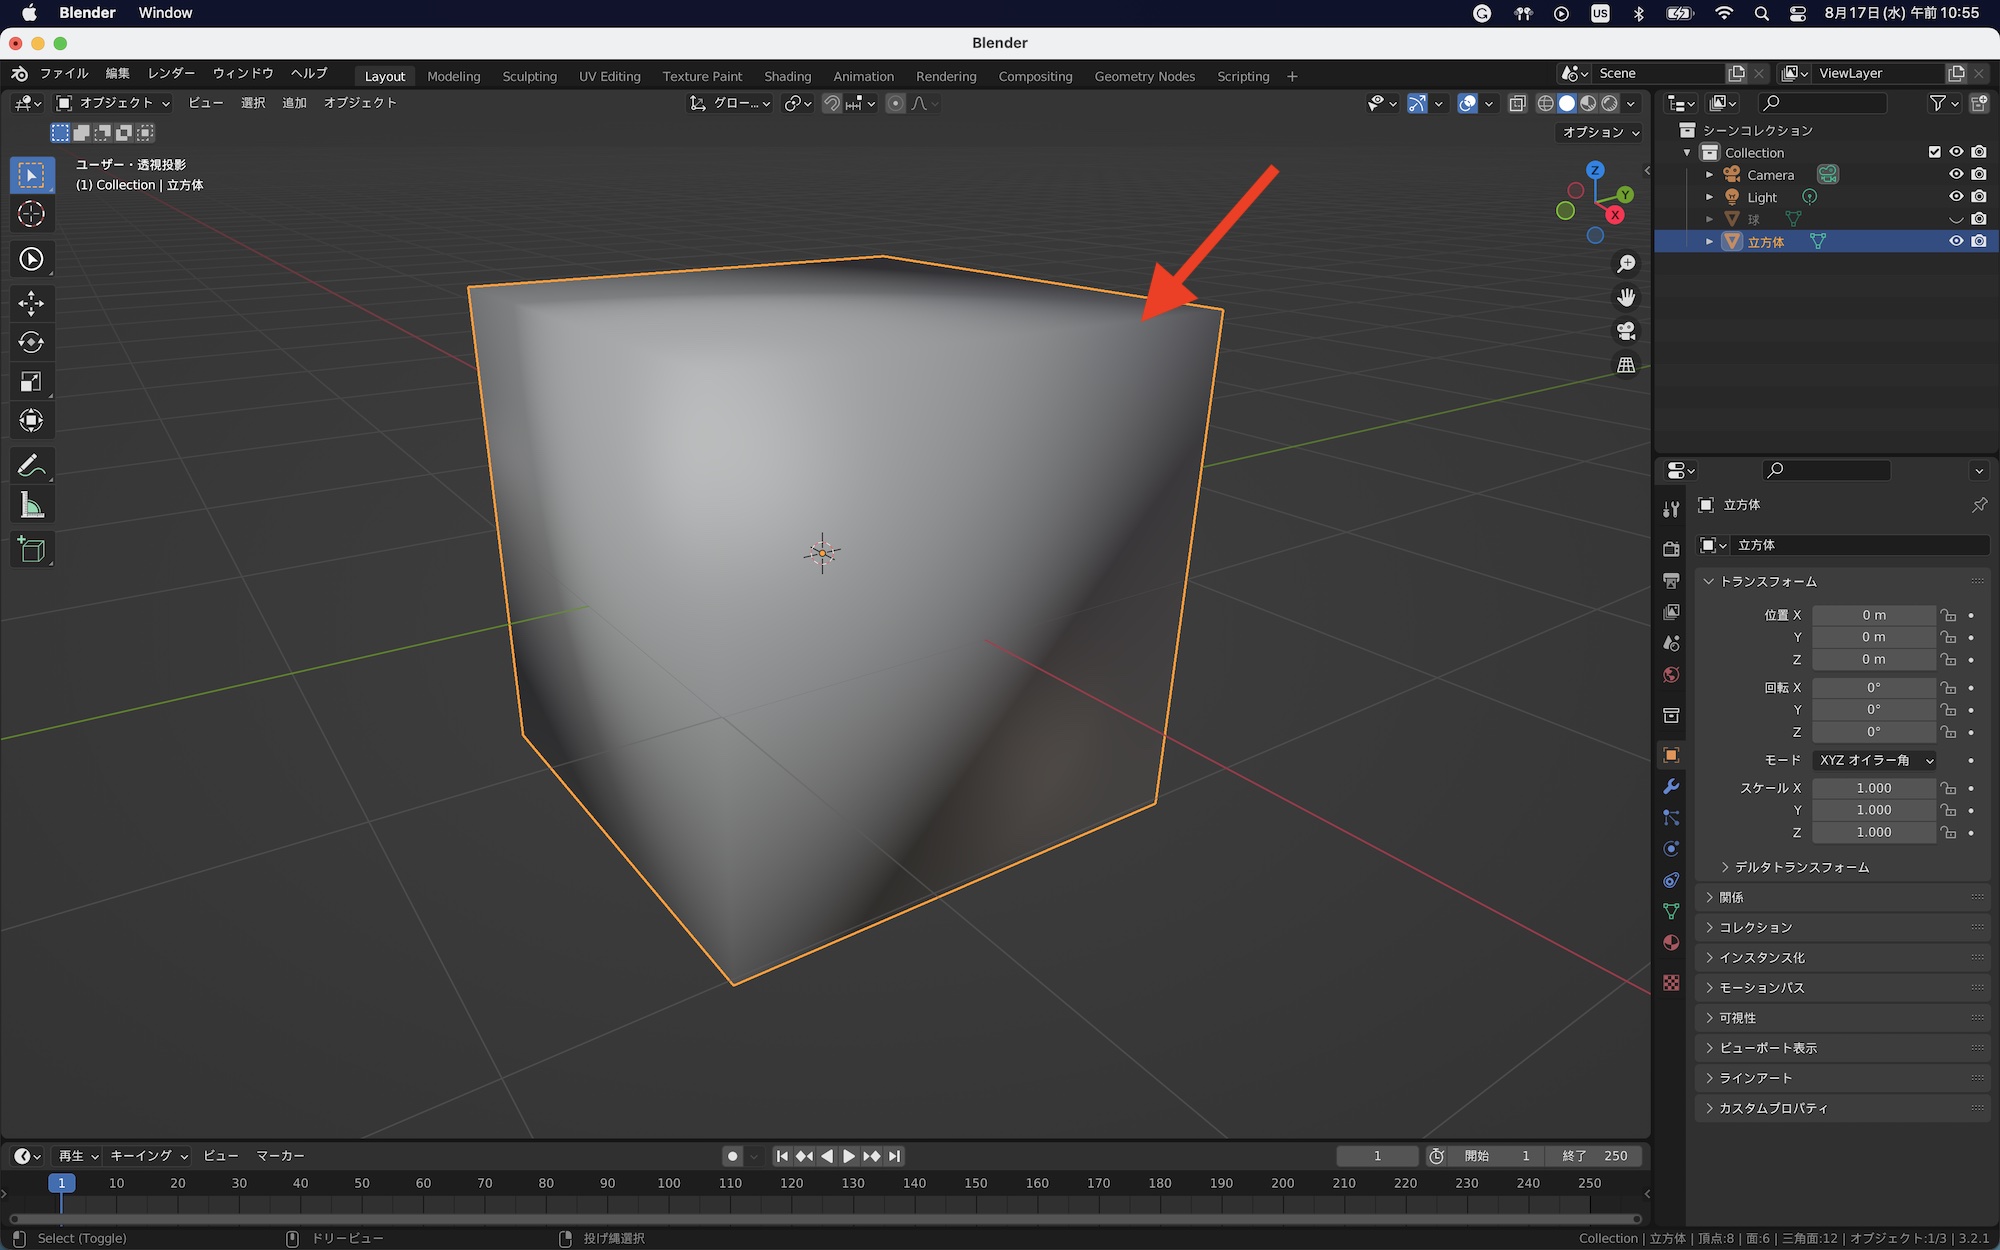Open the object mode dropdown
The height and width of the screenshot is (1250, 2000).
point(113,103)
